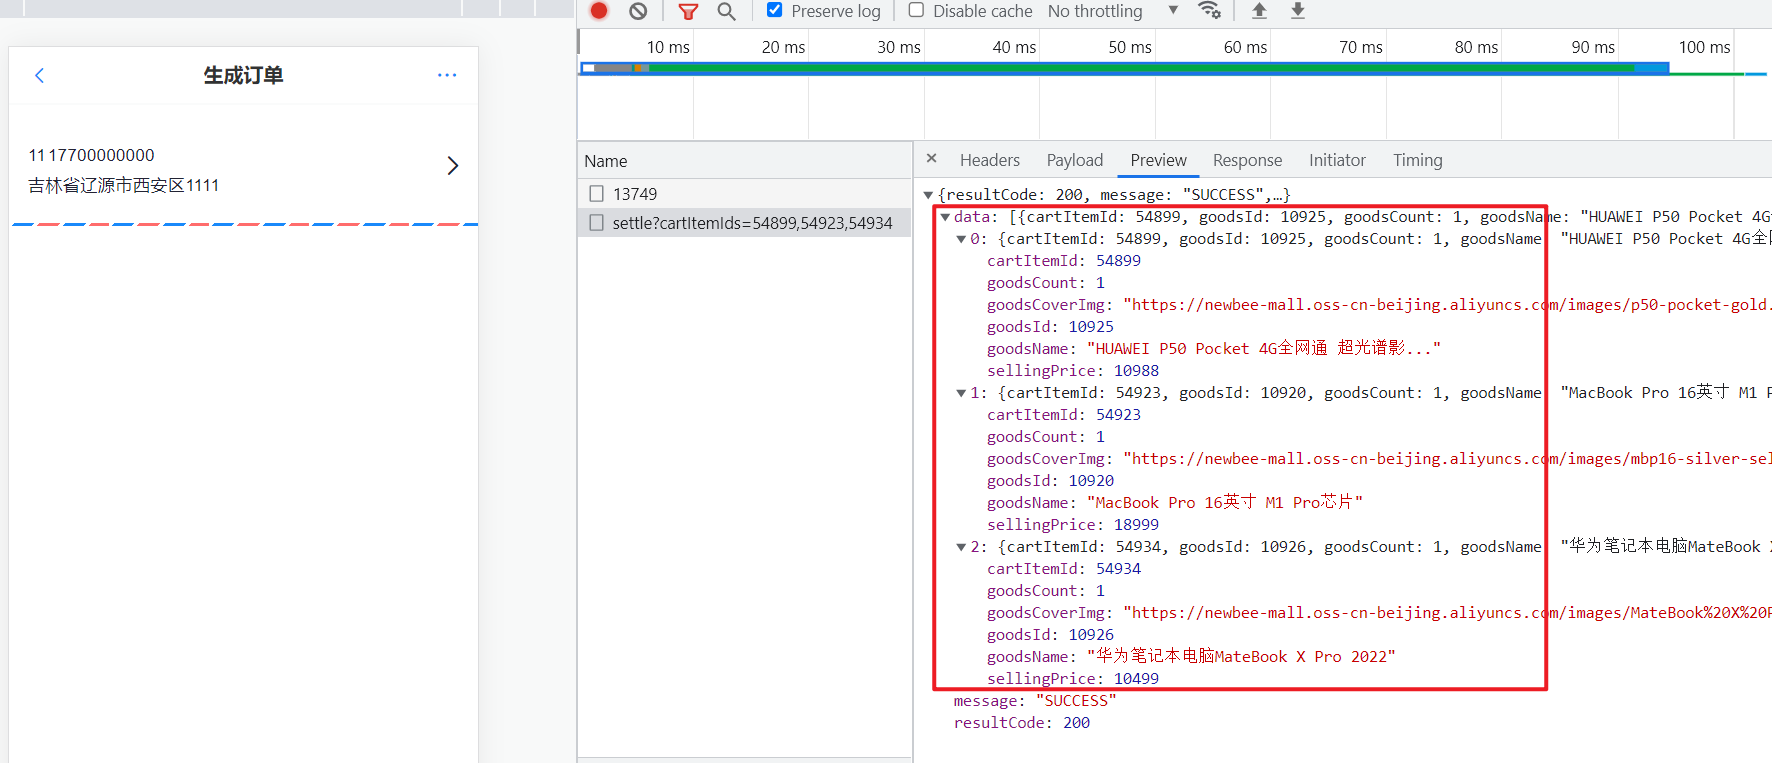This screenshot has width=1772, height=763.
Task: Click goodsName 华为笔记本电脑MateBook X Pro 2022
Action: pos(1241,657)
